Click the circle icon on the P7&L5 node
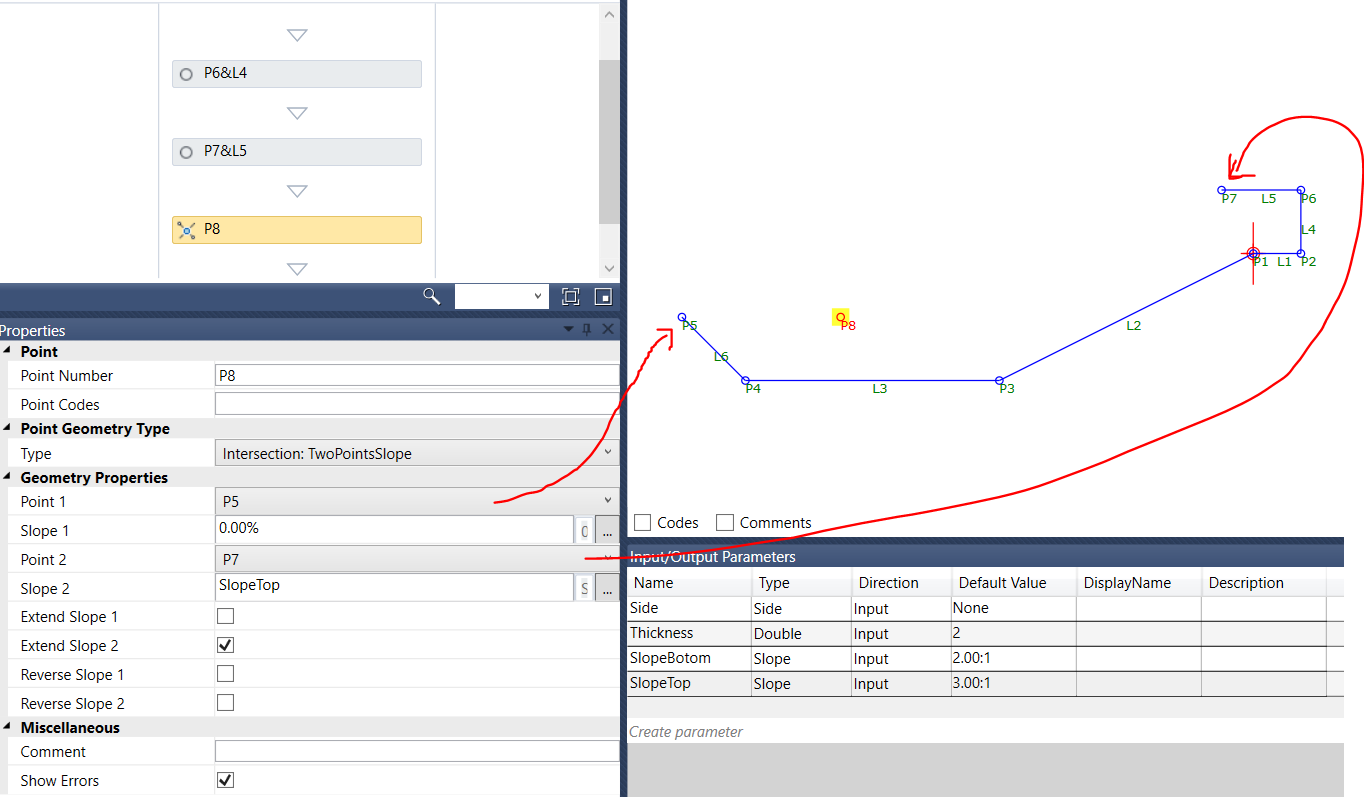 (x=186, y=150)
